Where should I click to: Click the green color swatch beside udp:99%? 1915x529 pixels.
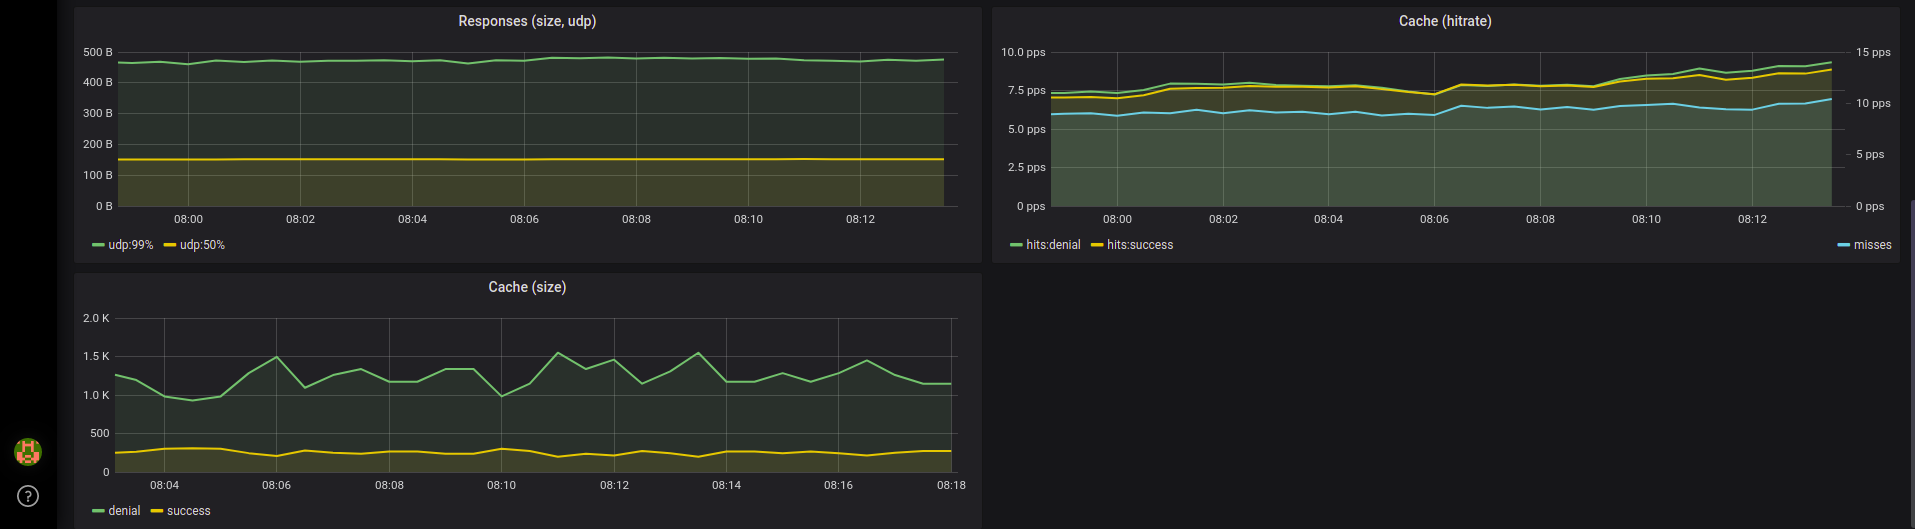[98, 245]
